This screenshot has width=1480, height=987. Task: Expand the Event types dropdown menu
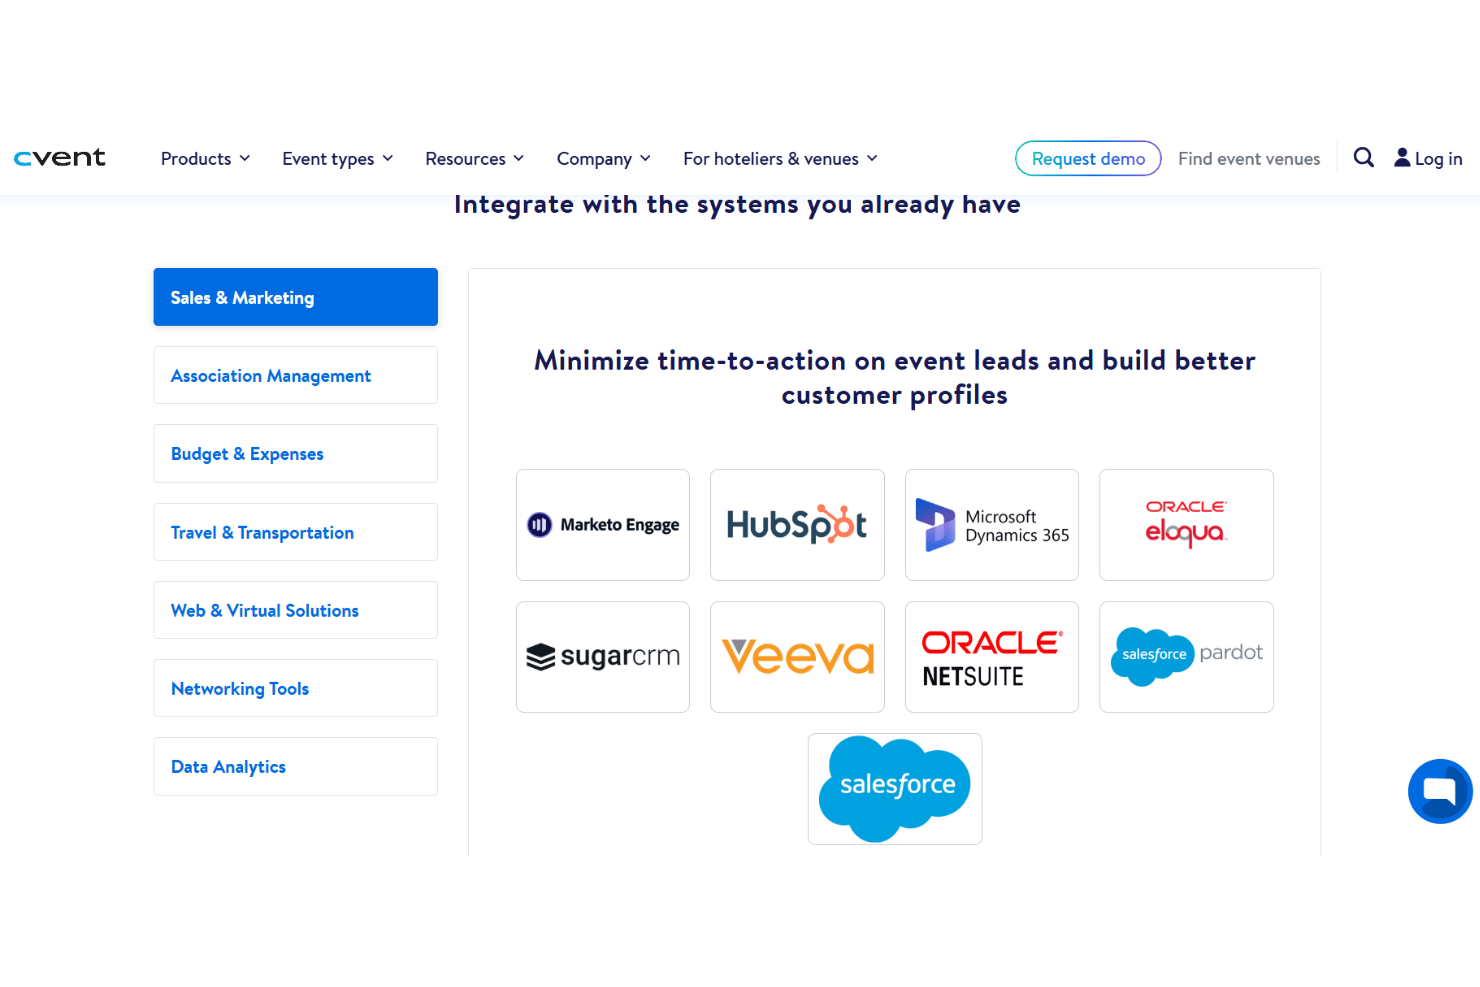pyautogui.click(x=338, y=159)
